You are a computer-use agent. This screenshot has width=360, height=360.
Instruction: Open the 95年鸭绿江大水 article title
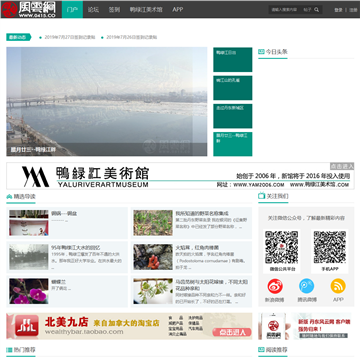tap(75, 248)
